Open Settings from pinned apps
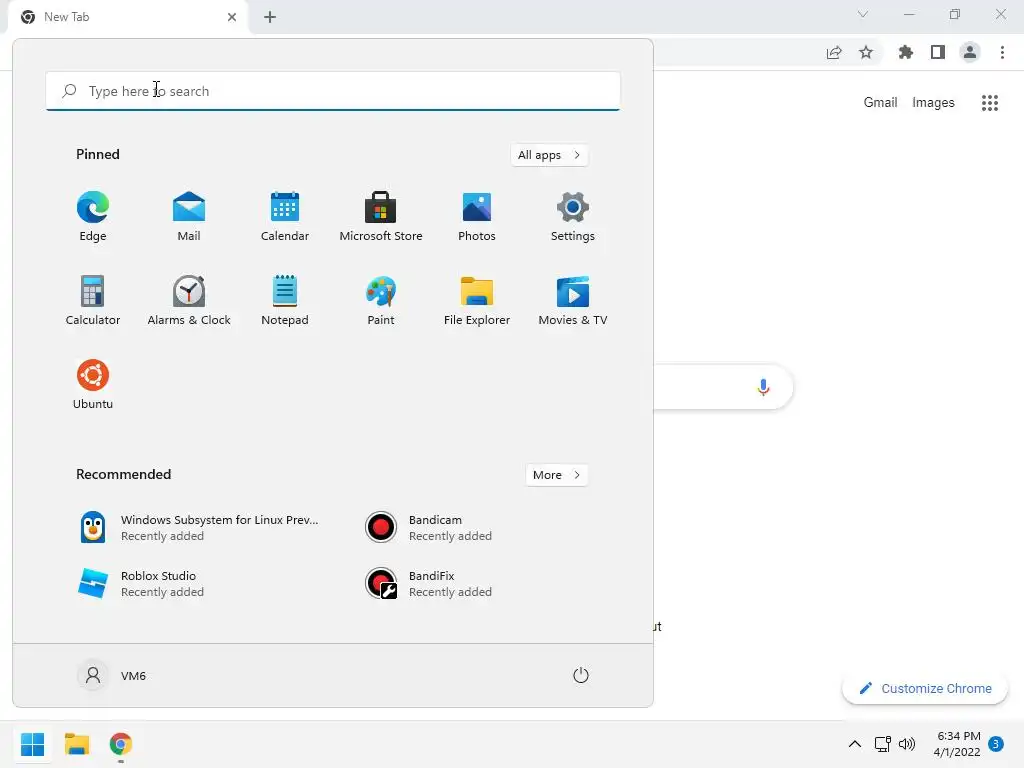 (573, 217)
